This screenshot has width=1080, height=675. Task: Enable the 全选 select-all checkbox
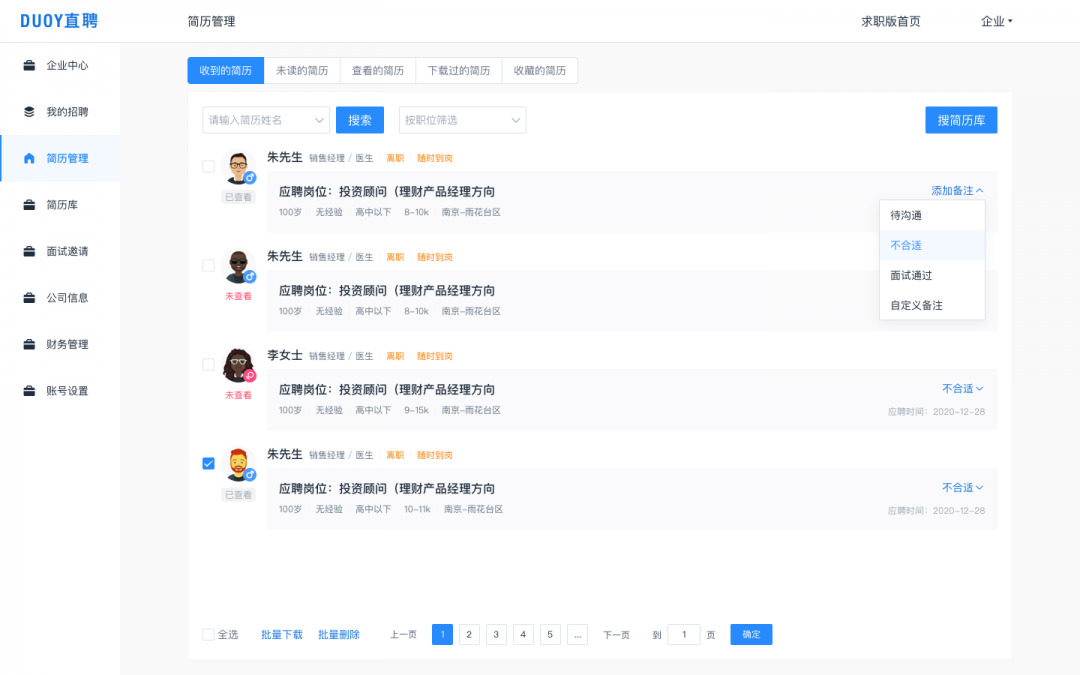point(208,634)
